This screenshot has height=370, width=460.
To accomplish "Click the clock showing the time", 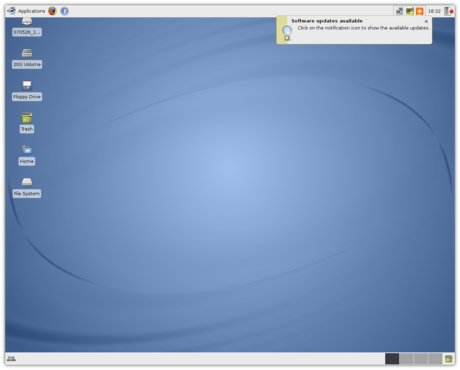I will pyautogui.click(x=434, y=11).
